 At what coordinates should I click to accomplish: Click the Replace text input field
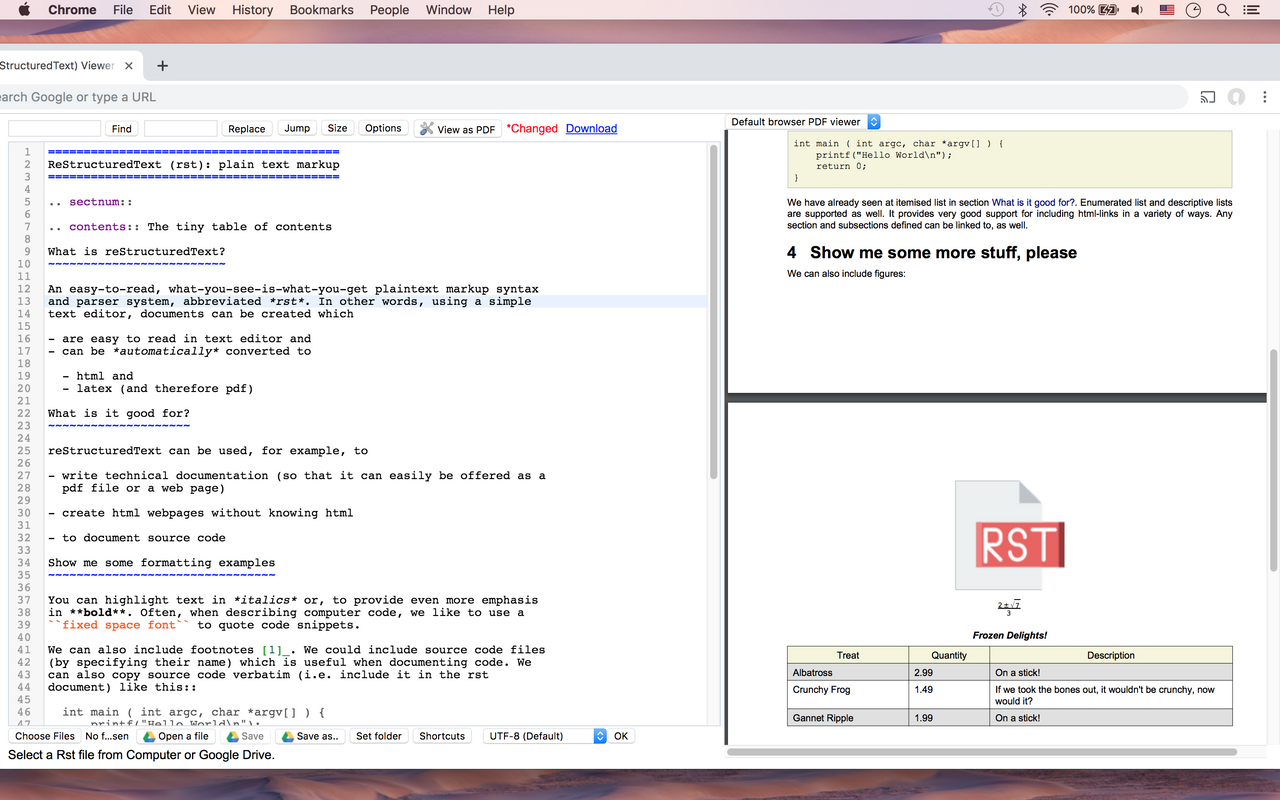click(x=180, y=128)
